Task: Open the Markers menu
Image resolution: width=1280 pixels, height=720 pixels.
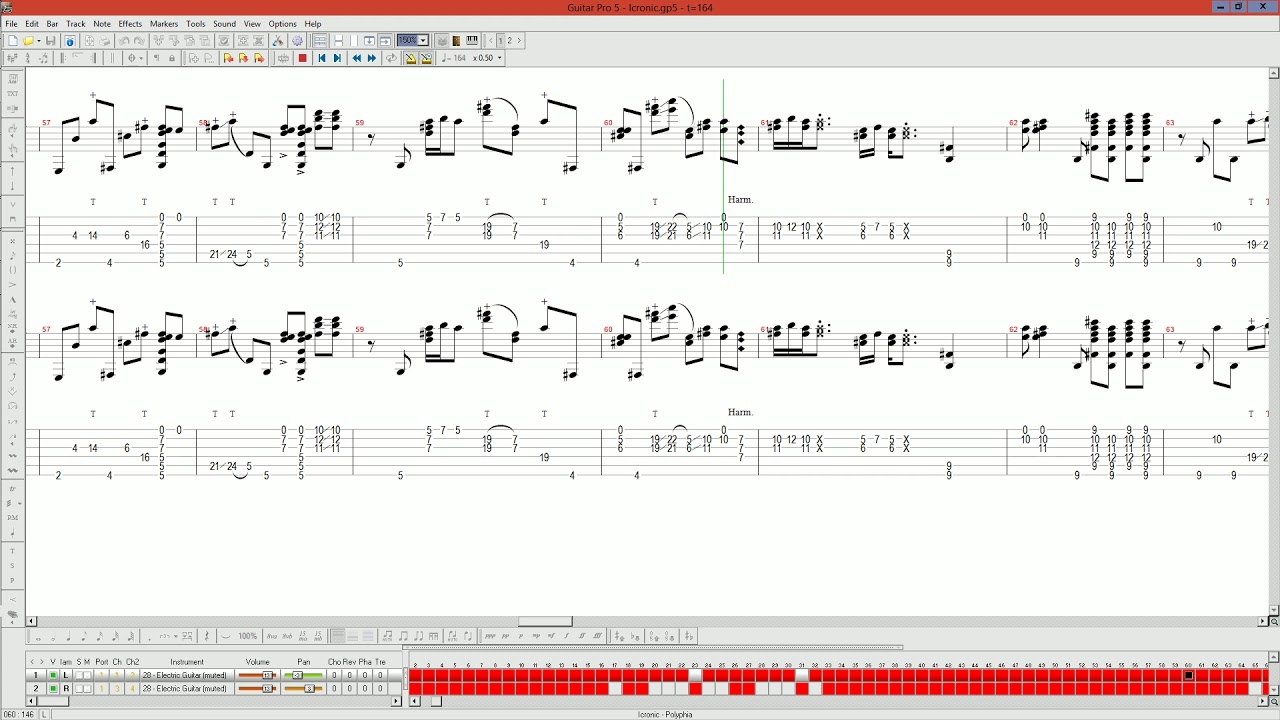Action: [x=164, y=24]
